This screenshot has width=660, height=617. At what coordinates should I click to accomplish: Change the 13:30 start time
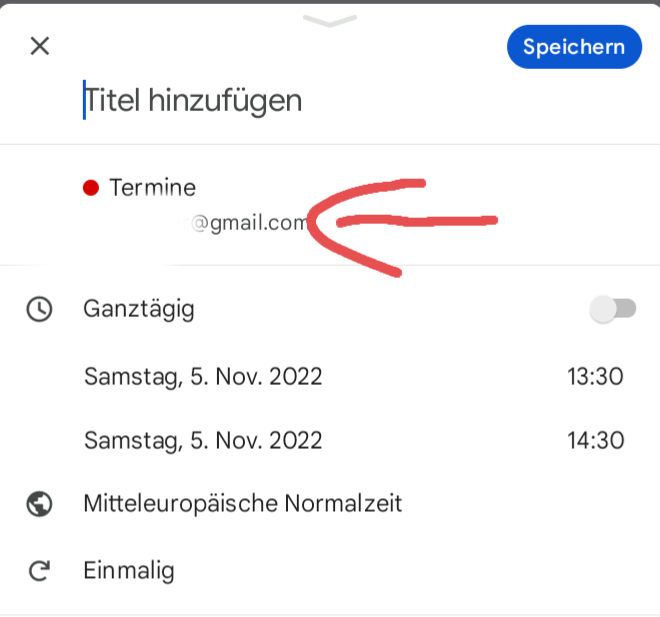[595, 377]
